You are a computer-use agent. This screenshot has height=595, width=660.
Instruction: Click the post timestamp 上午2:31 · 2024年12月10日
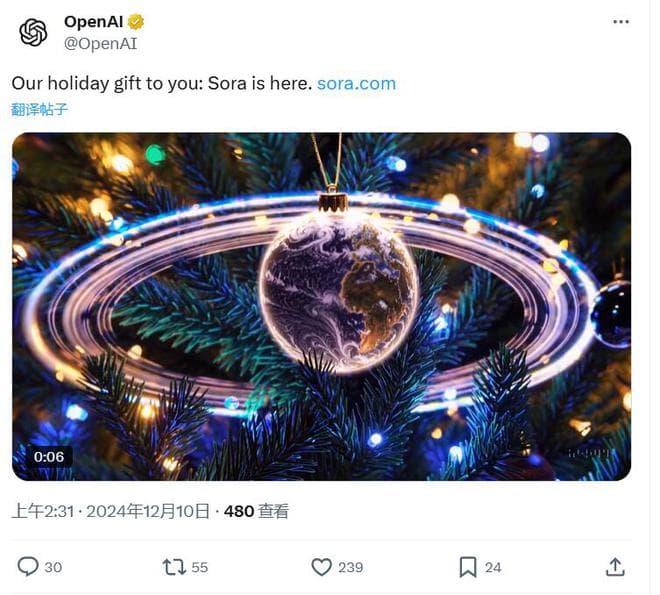[110, 511]
